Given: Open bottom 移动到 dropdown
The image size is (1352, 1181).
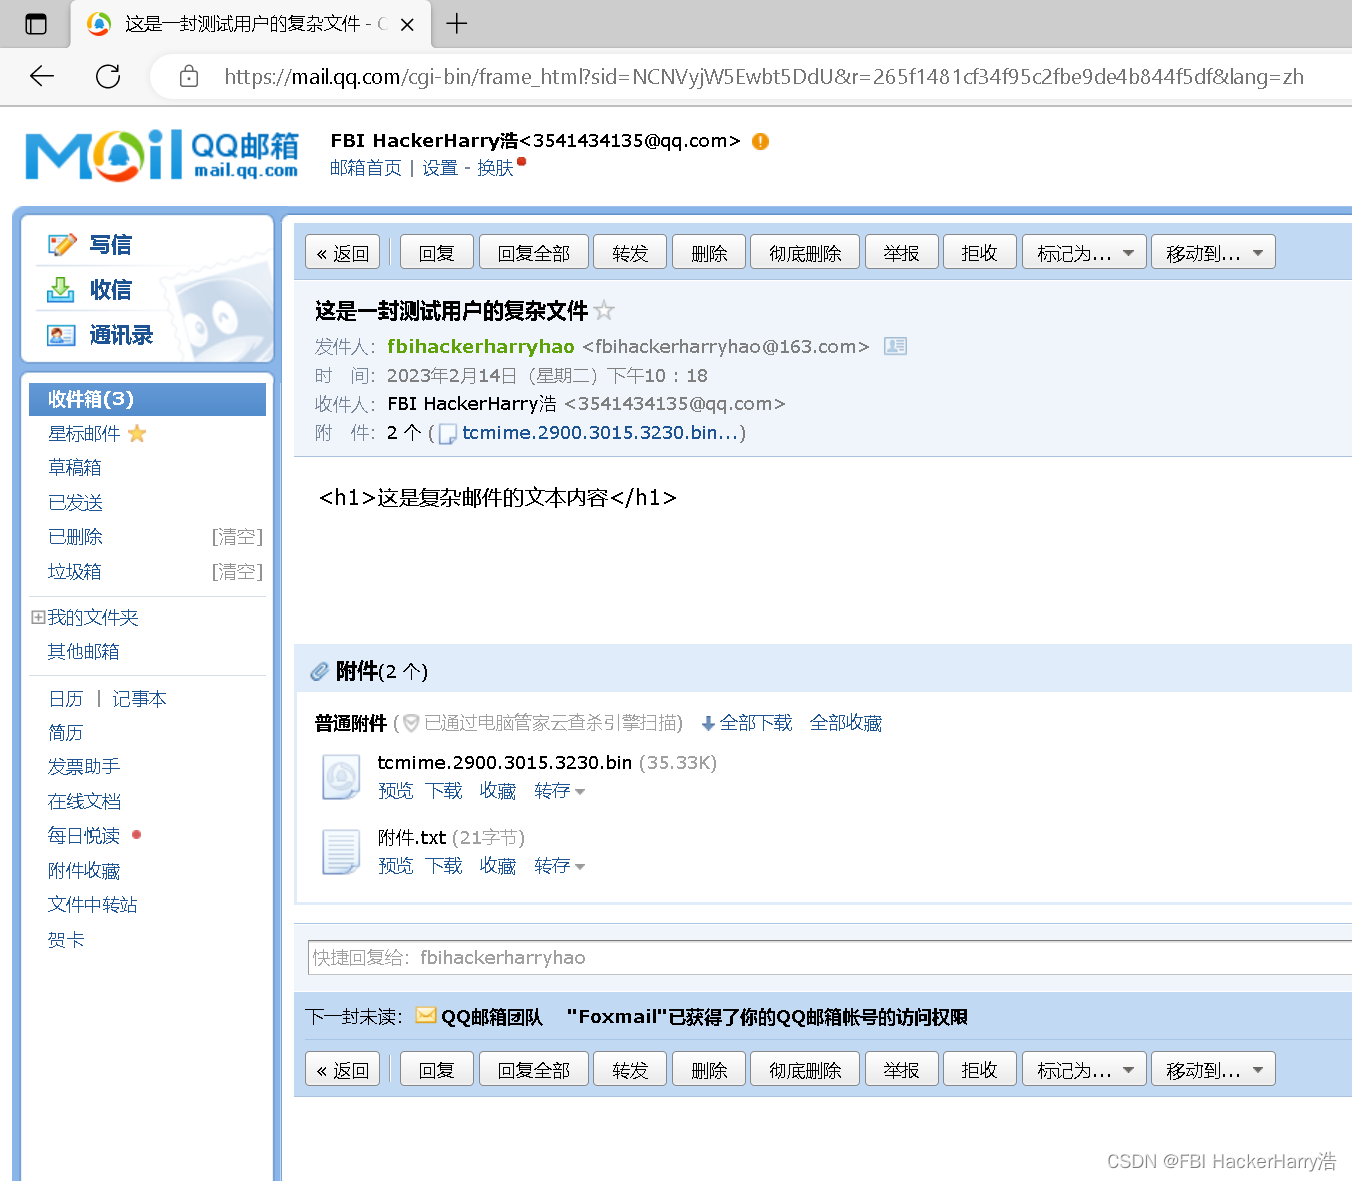Looking at the screenshot, I should [x=1213, y=1069].
